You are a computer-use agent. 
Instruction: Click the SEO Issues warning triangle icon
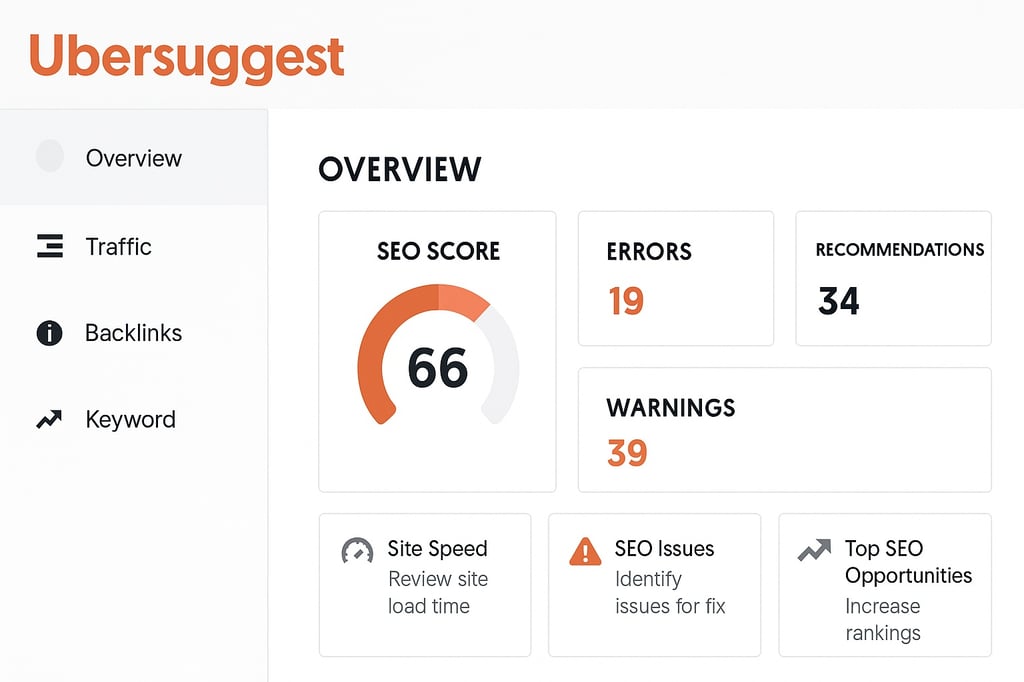click(585, 551)
